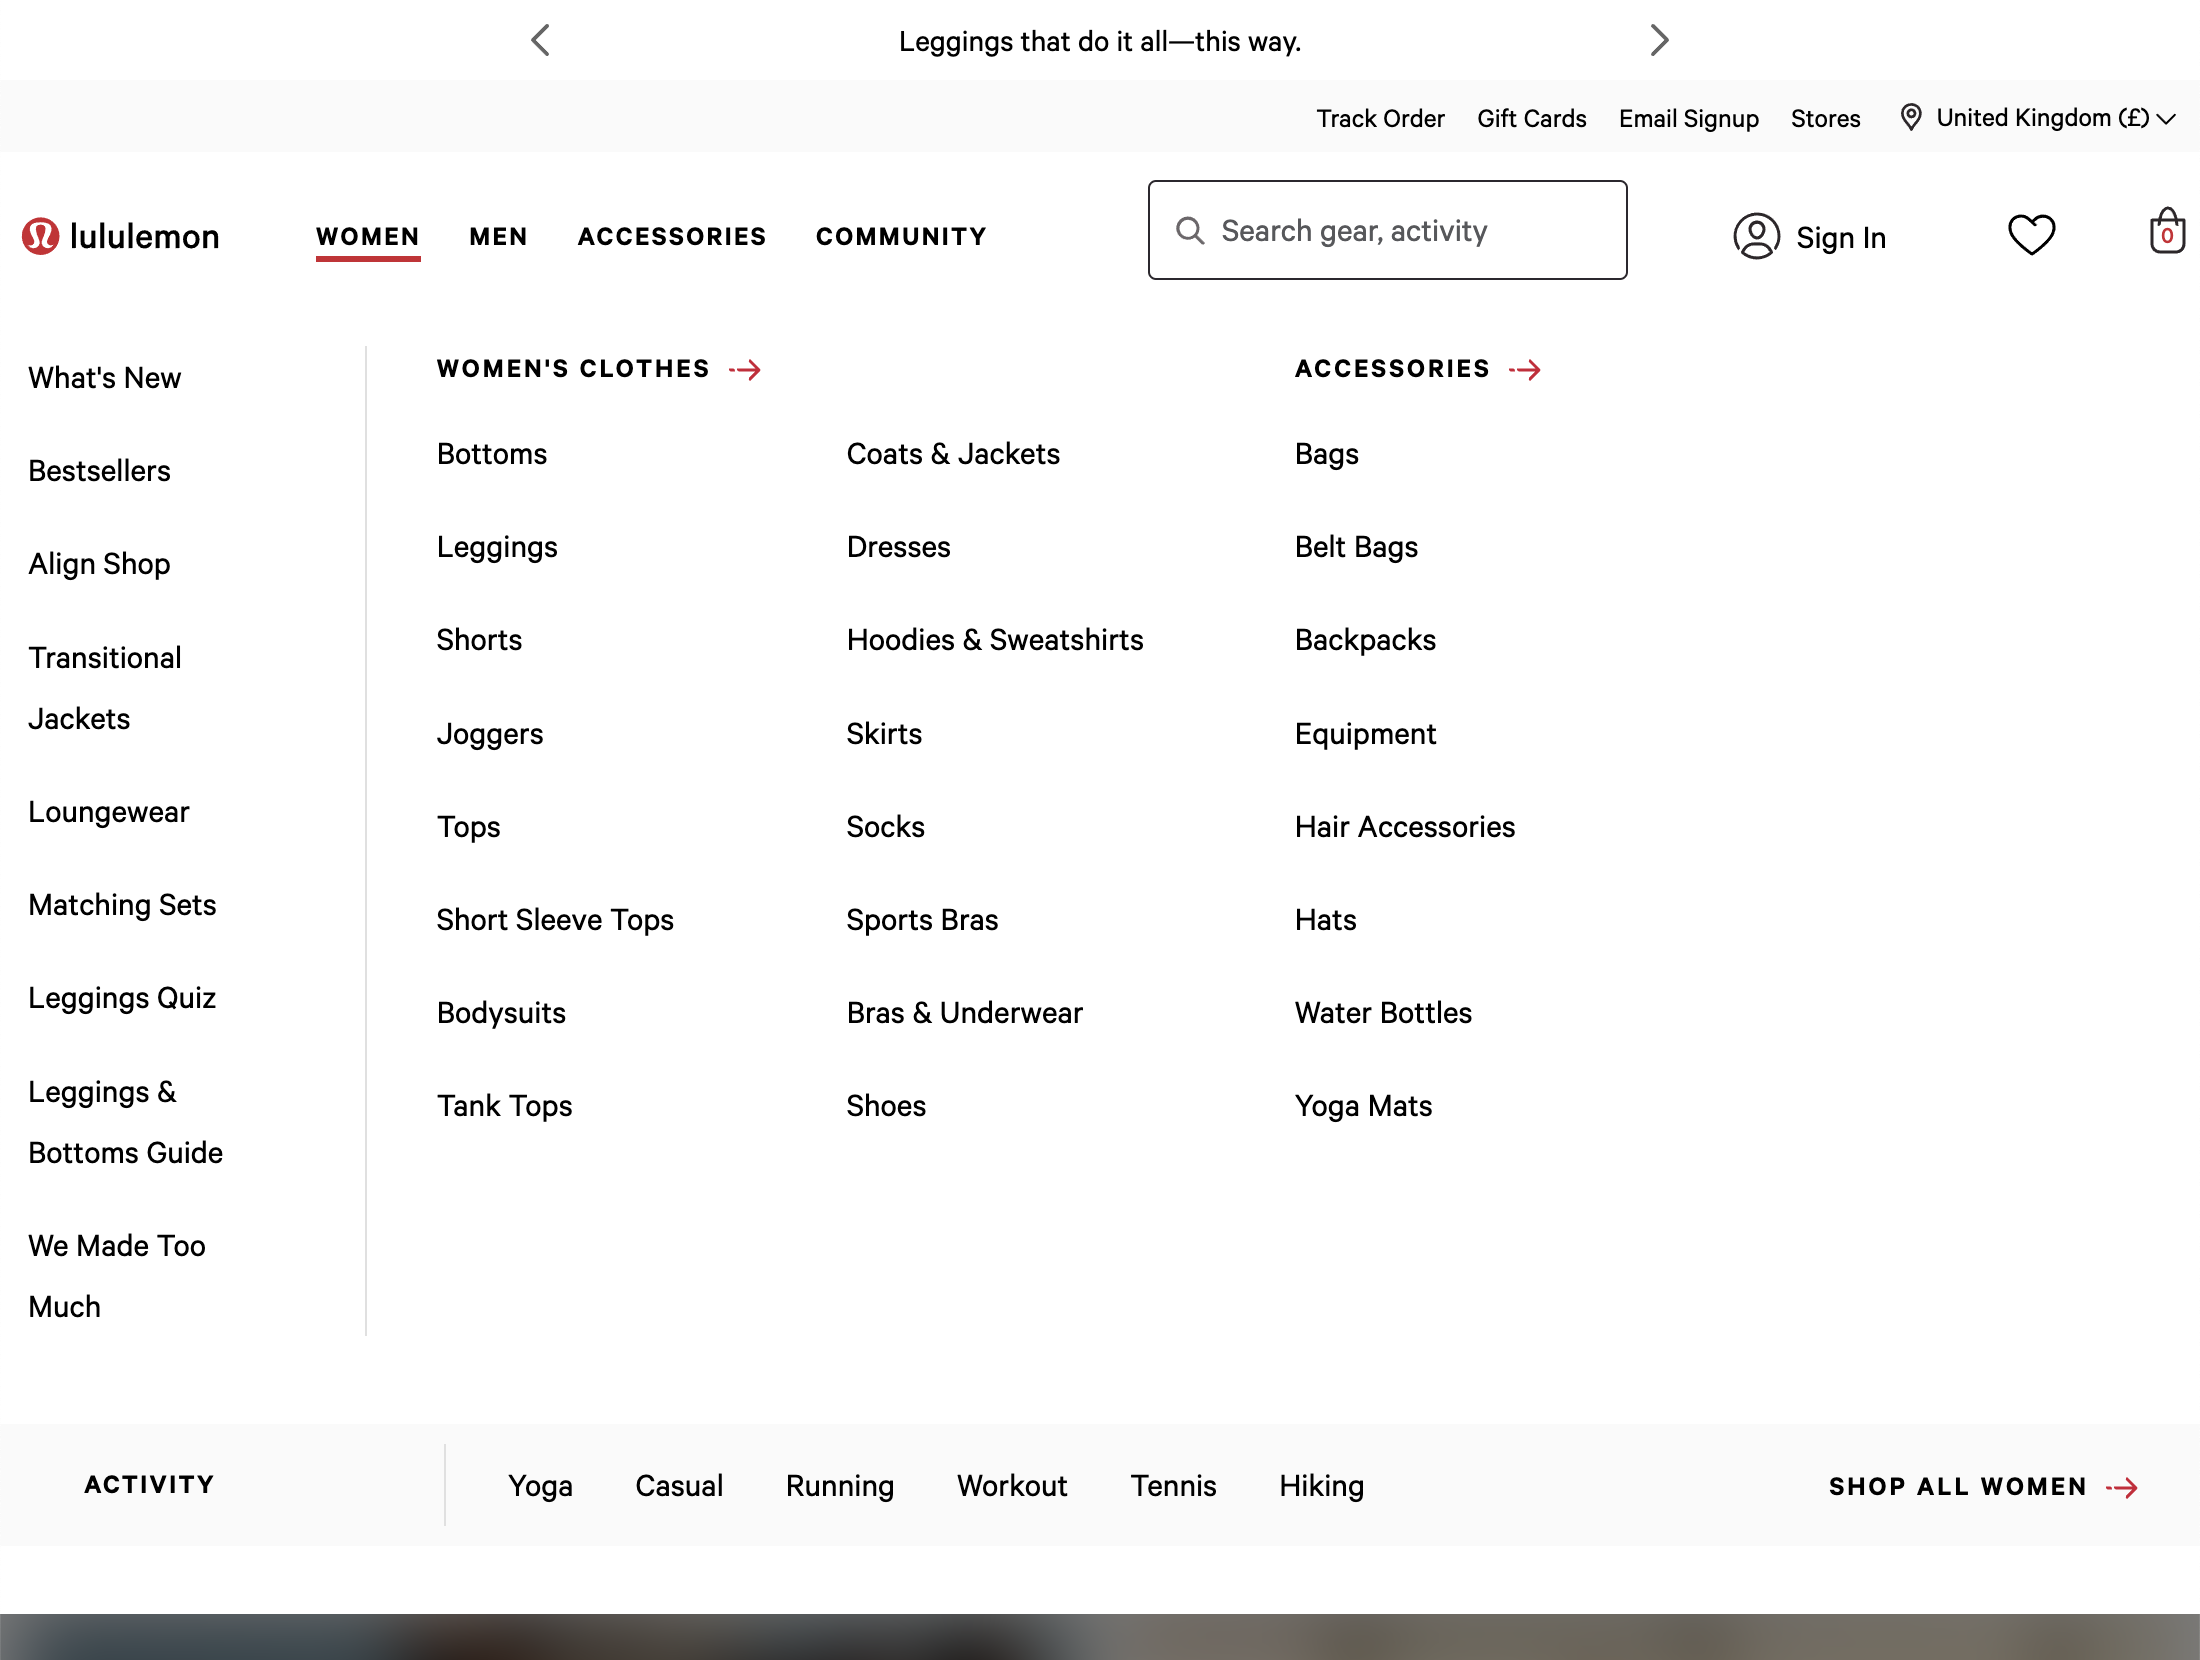Open the COMMUNITY menu
2200x1660 pixels.
899,236
